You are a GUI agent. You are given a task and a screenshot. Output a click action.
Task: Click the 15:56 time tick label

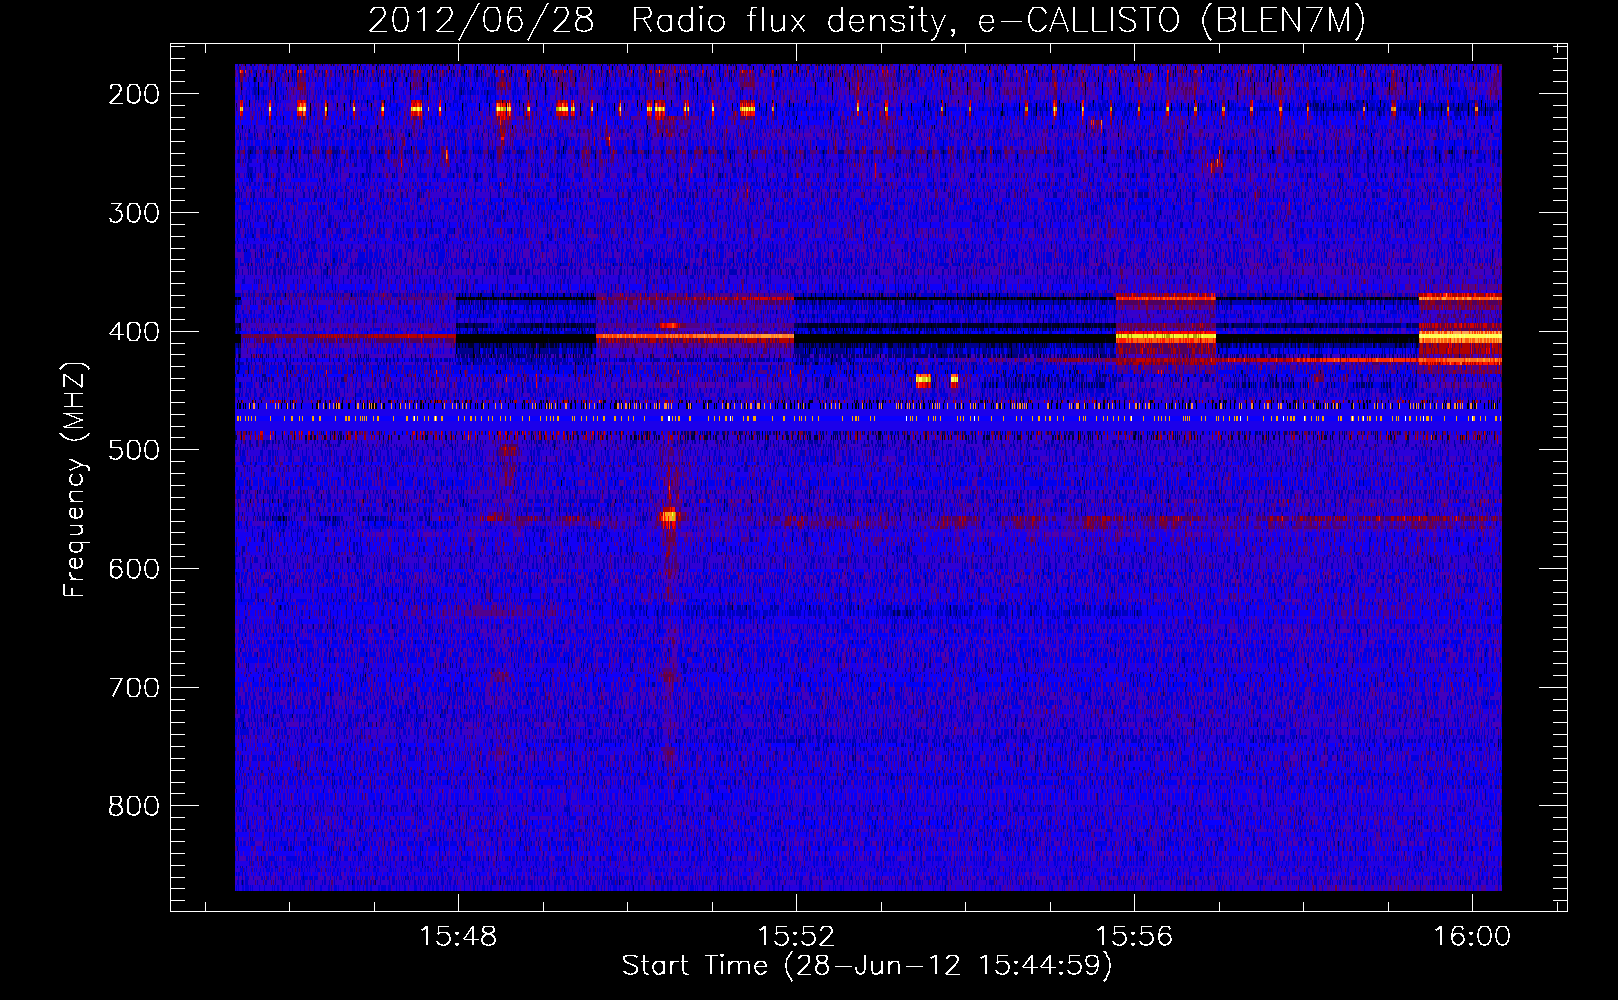point(1134,937)
